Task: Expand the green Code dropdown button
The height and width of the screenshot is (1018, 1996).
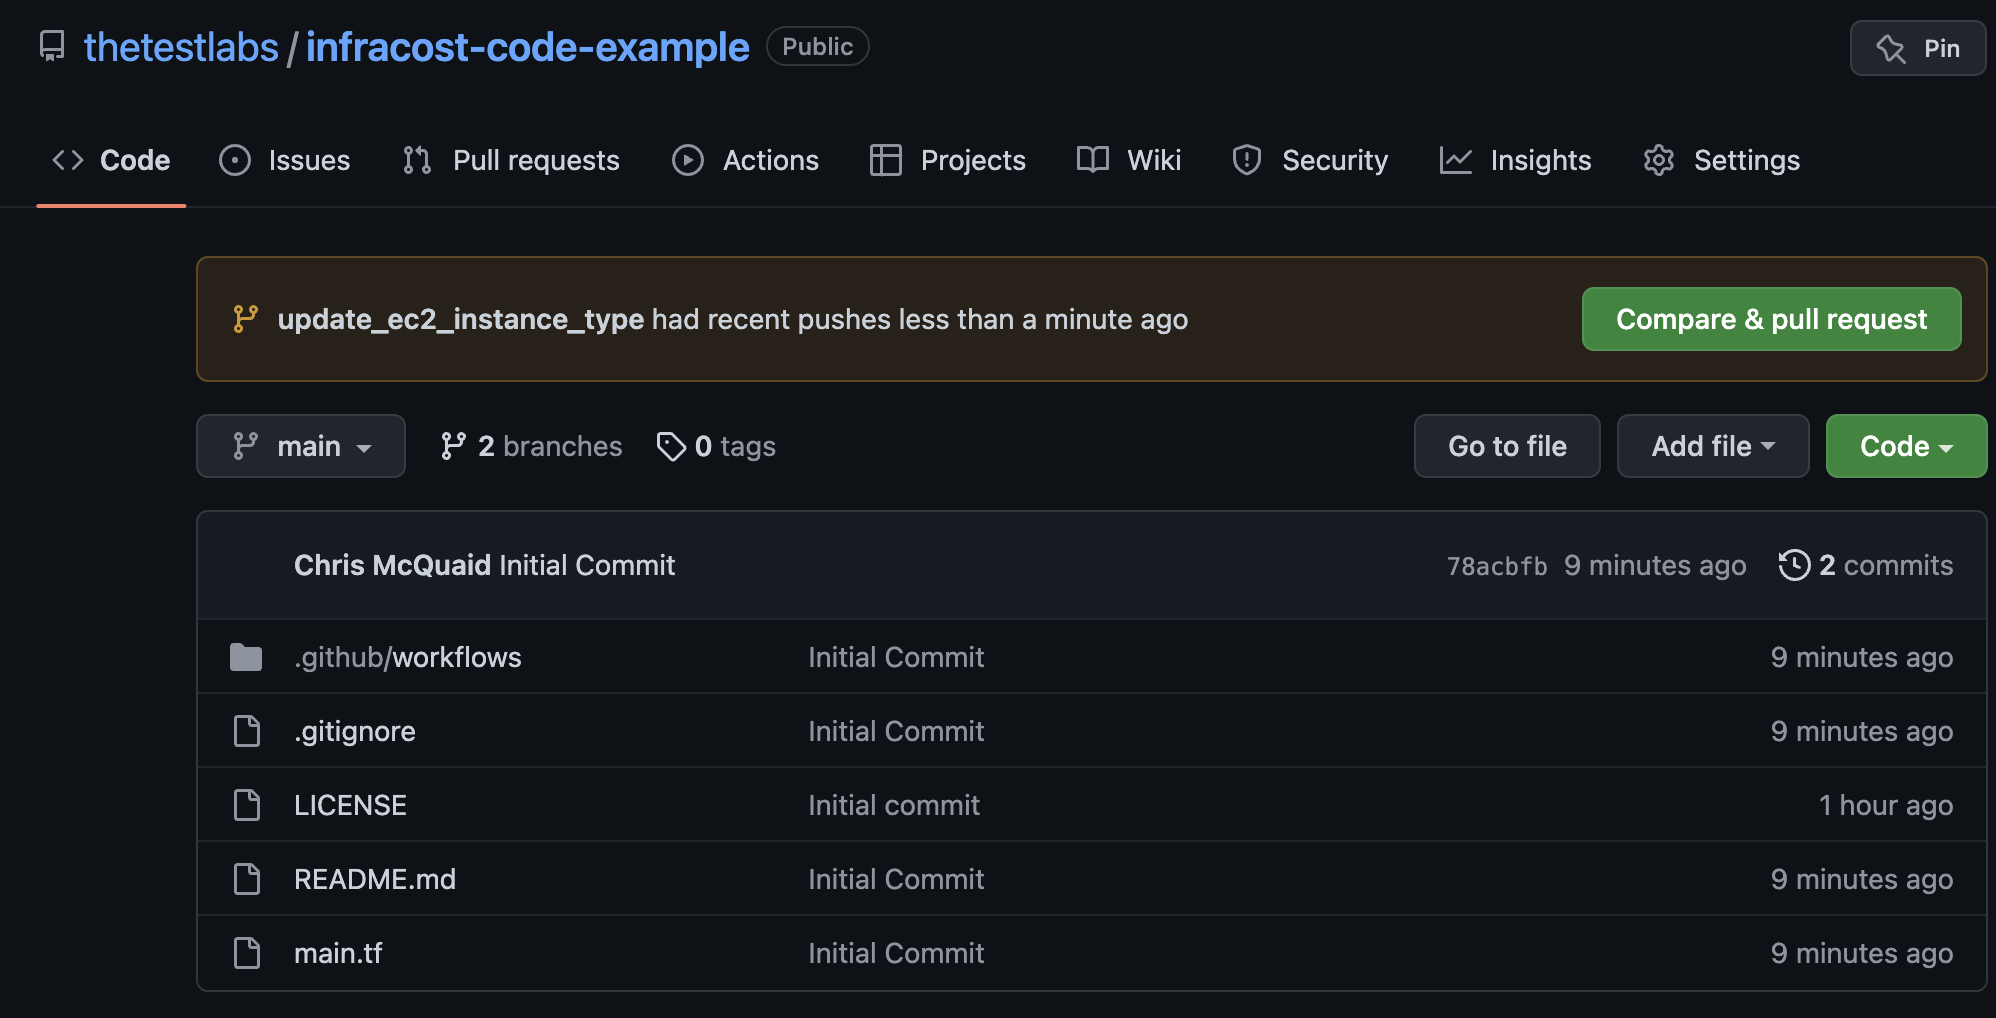Action: (x=1906, y=446)
